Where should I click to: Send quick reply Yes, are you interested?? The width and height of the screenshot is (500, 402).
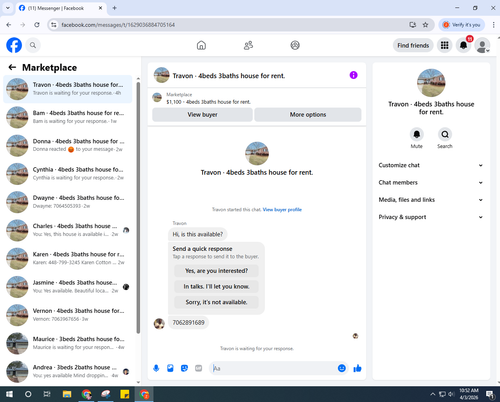(x=216, y=271)
